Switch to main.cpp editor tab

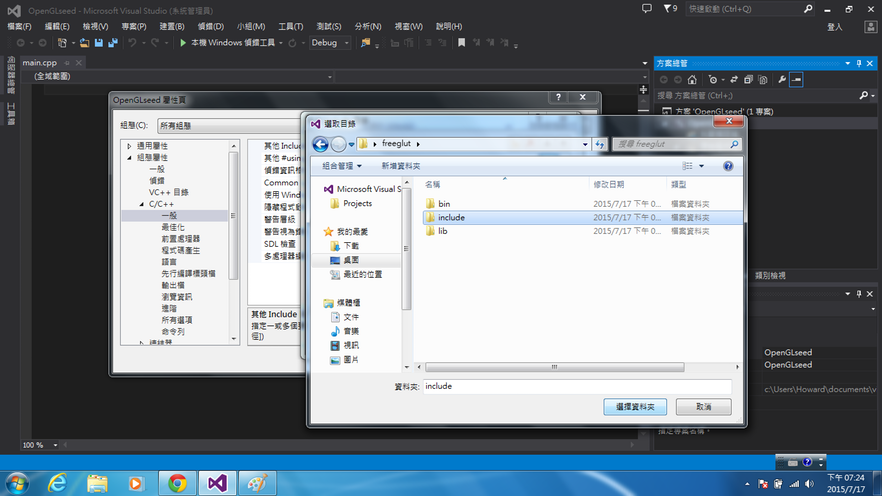39,63
